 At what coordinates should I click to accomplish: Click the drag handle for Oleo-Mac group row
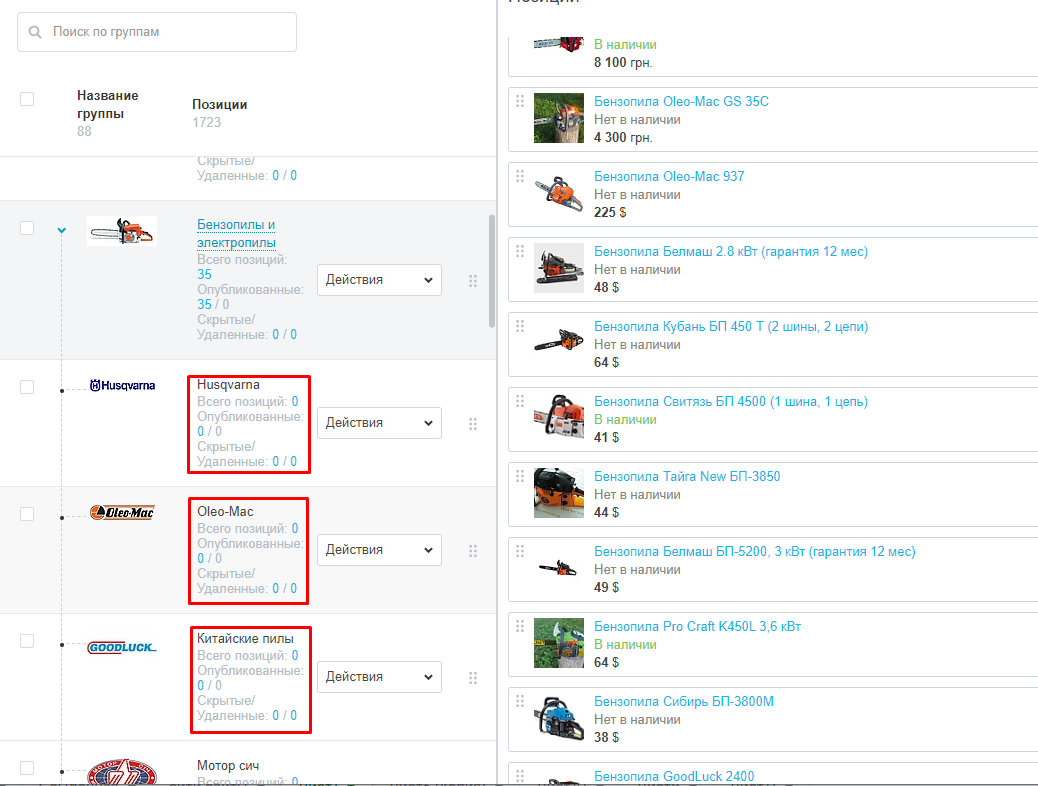pos(473,551)
